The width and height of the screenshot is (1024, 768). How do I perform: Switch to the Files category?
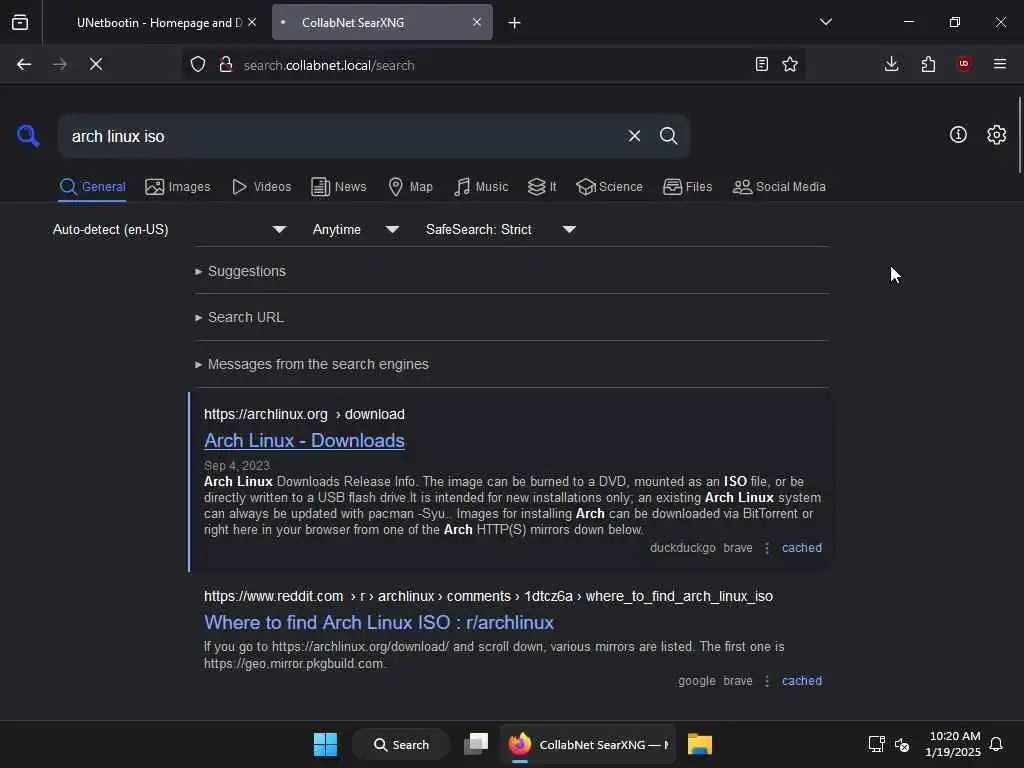688,187
